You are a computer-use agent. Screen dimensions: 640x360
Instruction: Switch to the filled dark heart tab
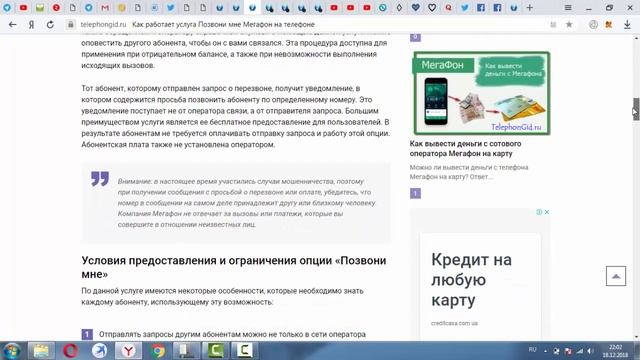(416, 7)
